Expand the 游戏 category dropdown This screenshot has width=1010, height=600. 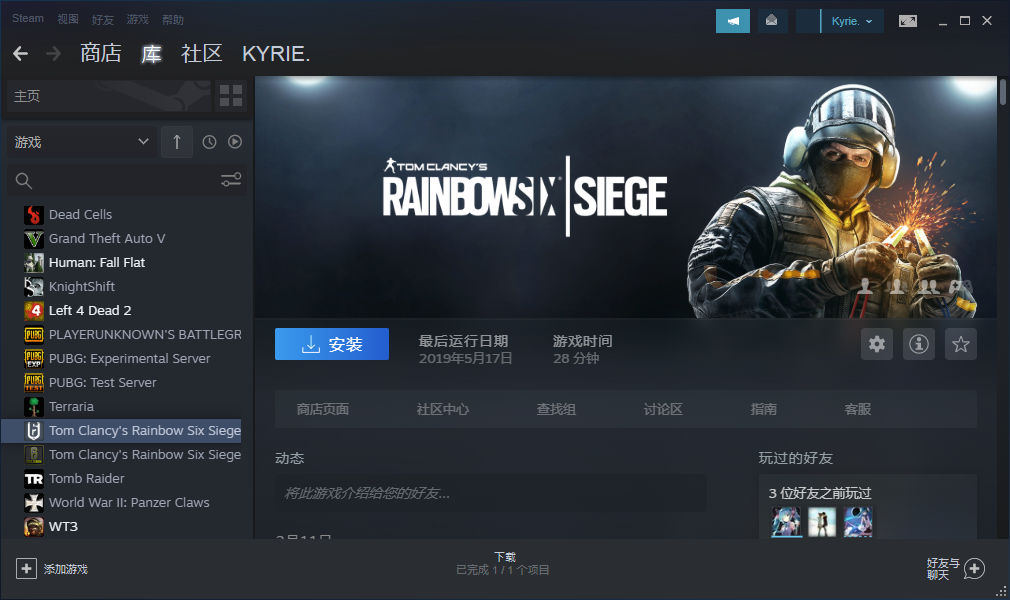coord(81,142)
